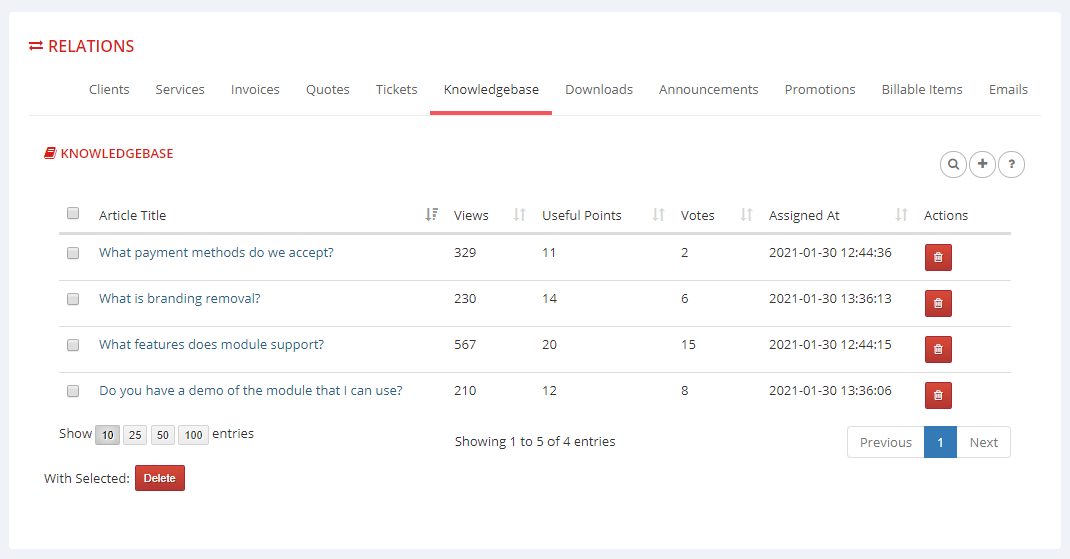Click the plus icon to add article
The height and width of the screenshot is (559, 1070).
coord(983,164)
